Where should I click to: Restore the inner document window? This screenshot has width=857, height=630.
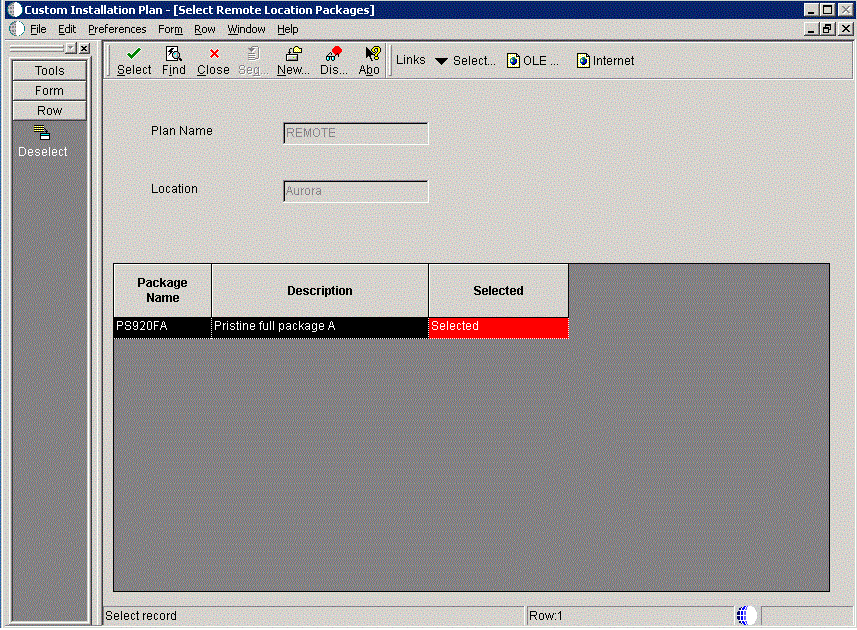tap(827, 29)
